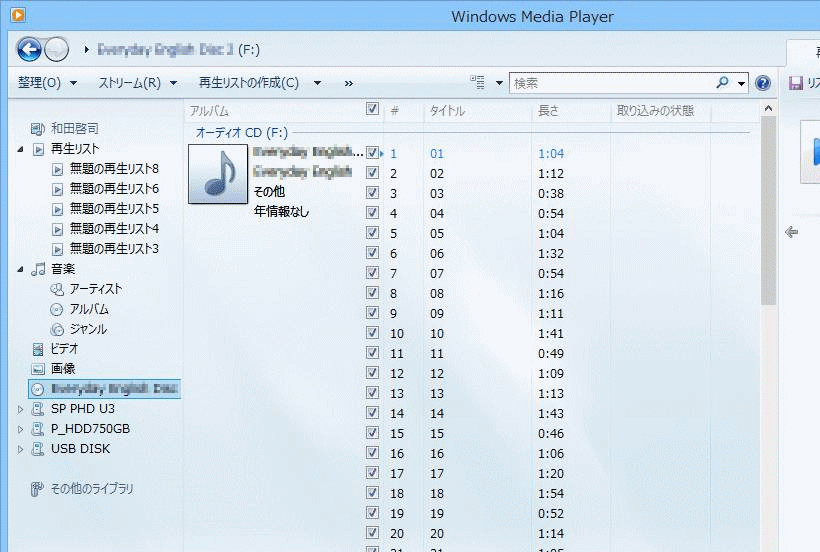Uncheck track 1 checkbox
This screenshot has height=552, width=820.
pos(372,153)
